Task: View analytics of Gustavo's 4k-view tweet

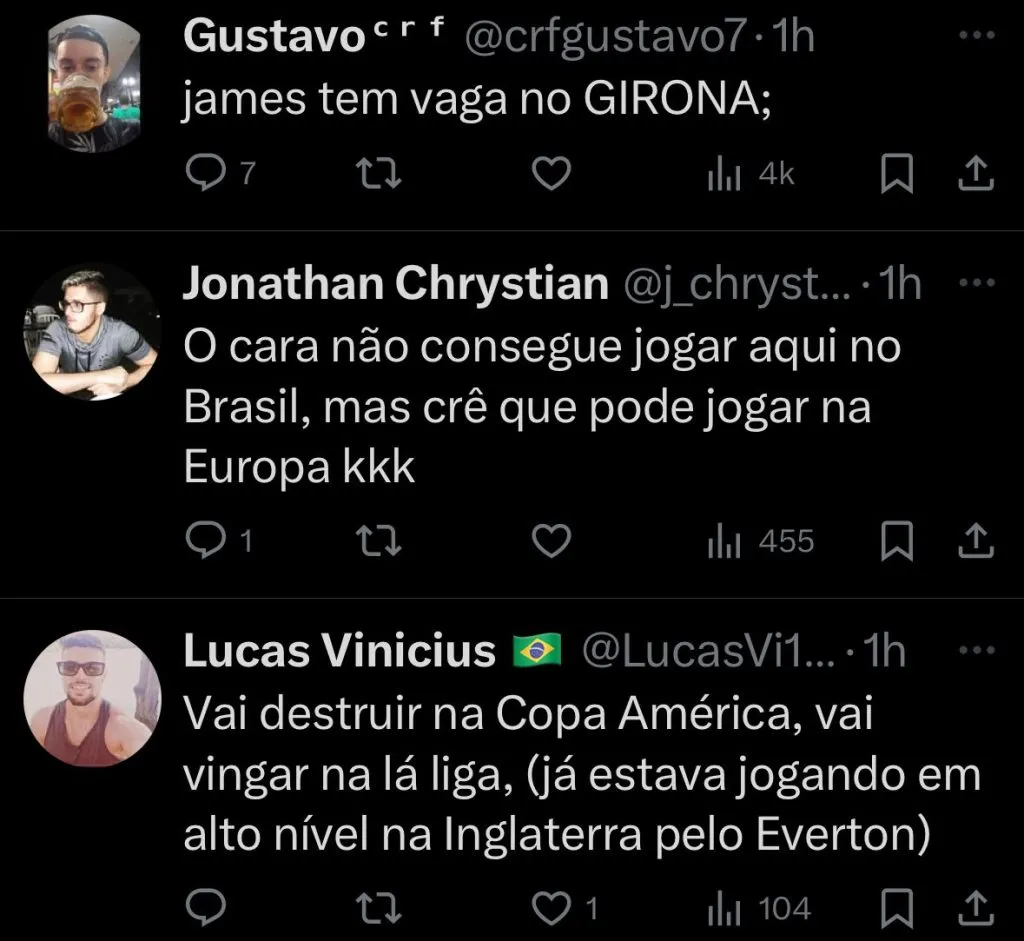Action: tap(722, 175)
